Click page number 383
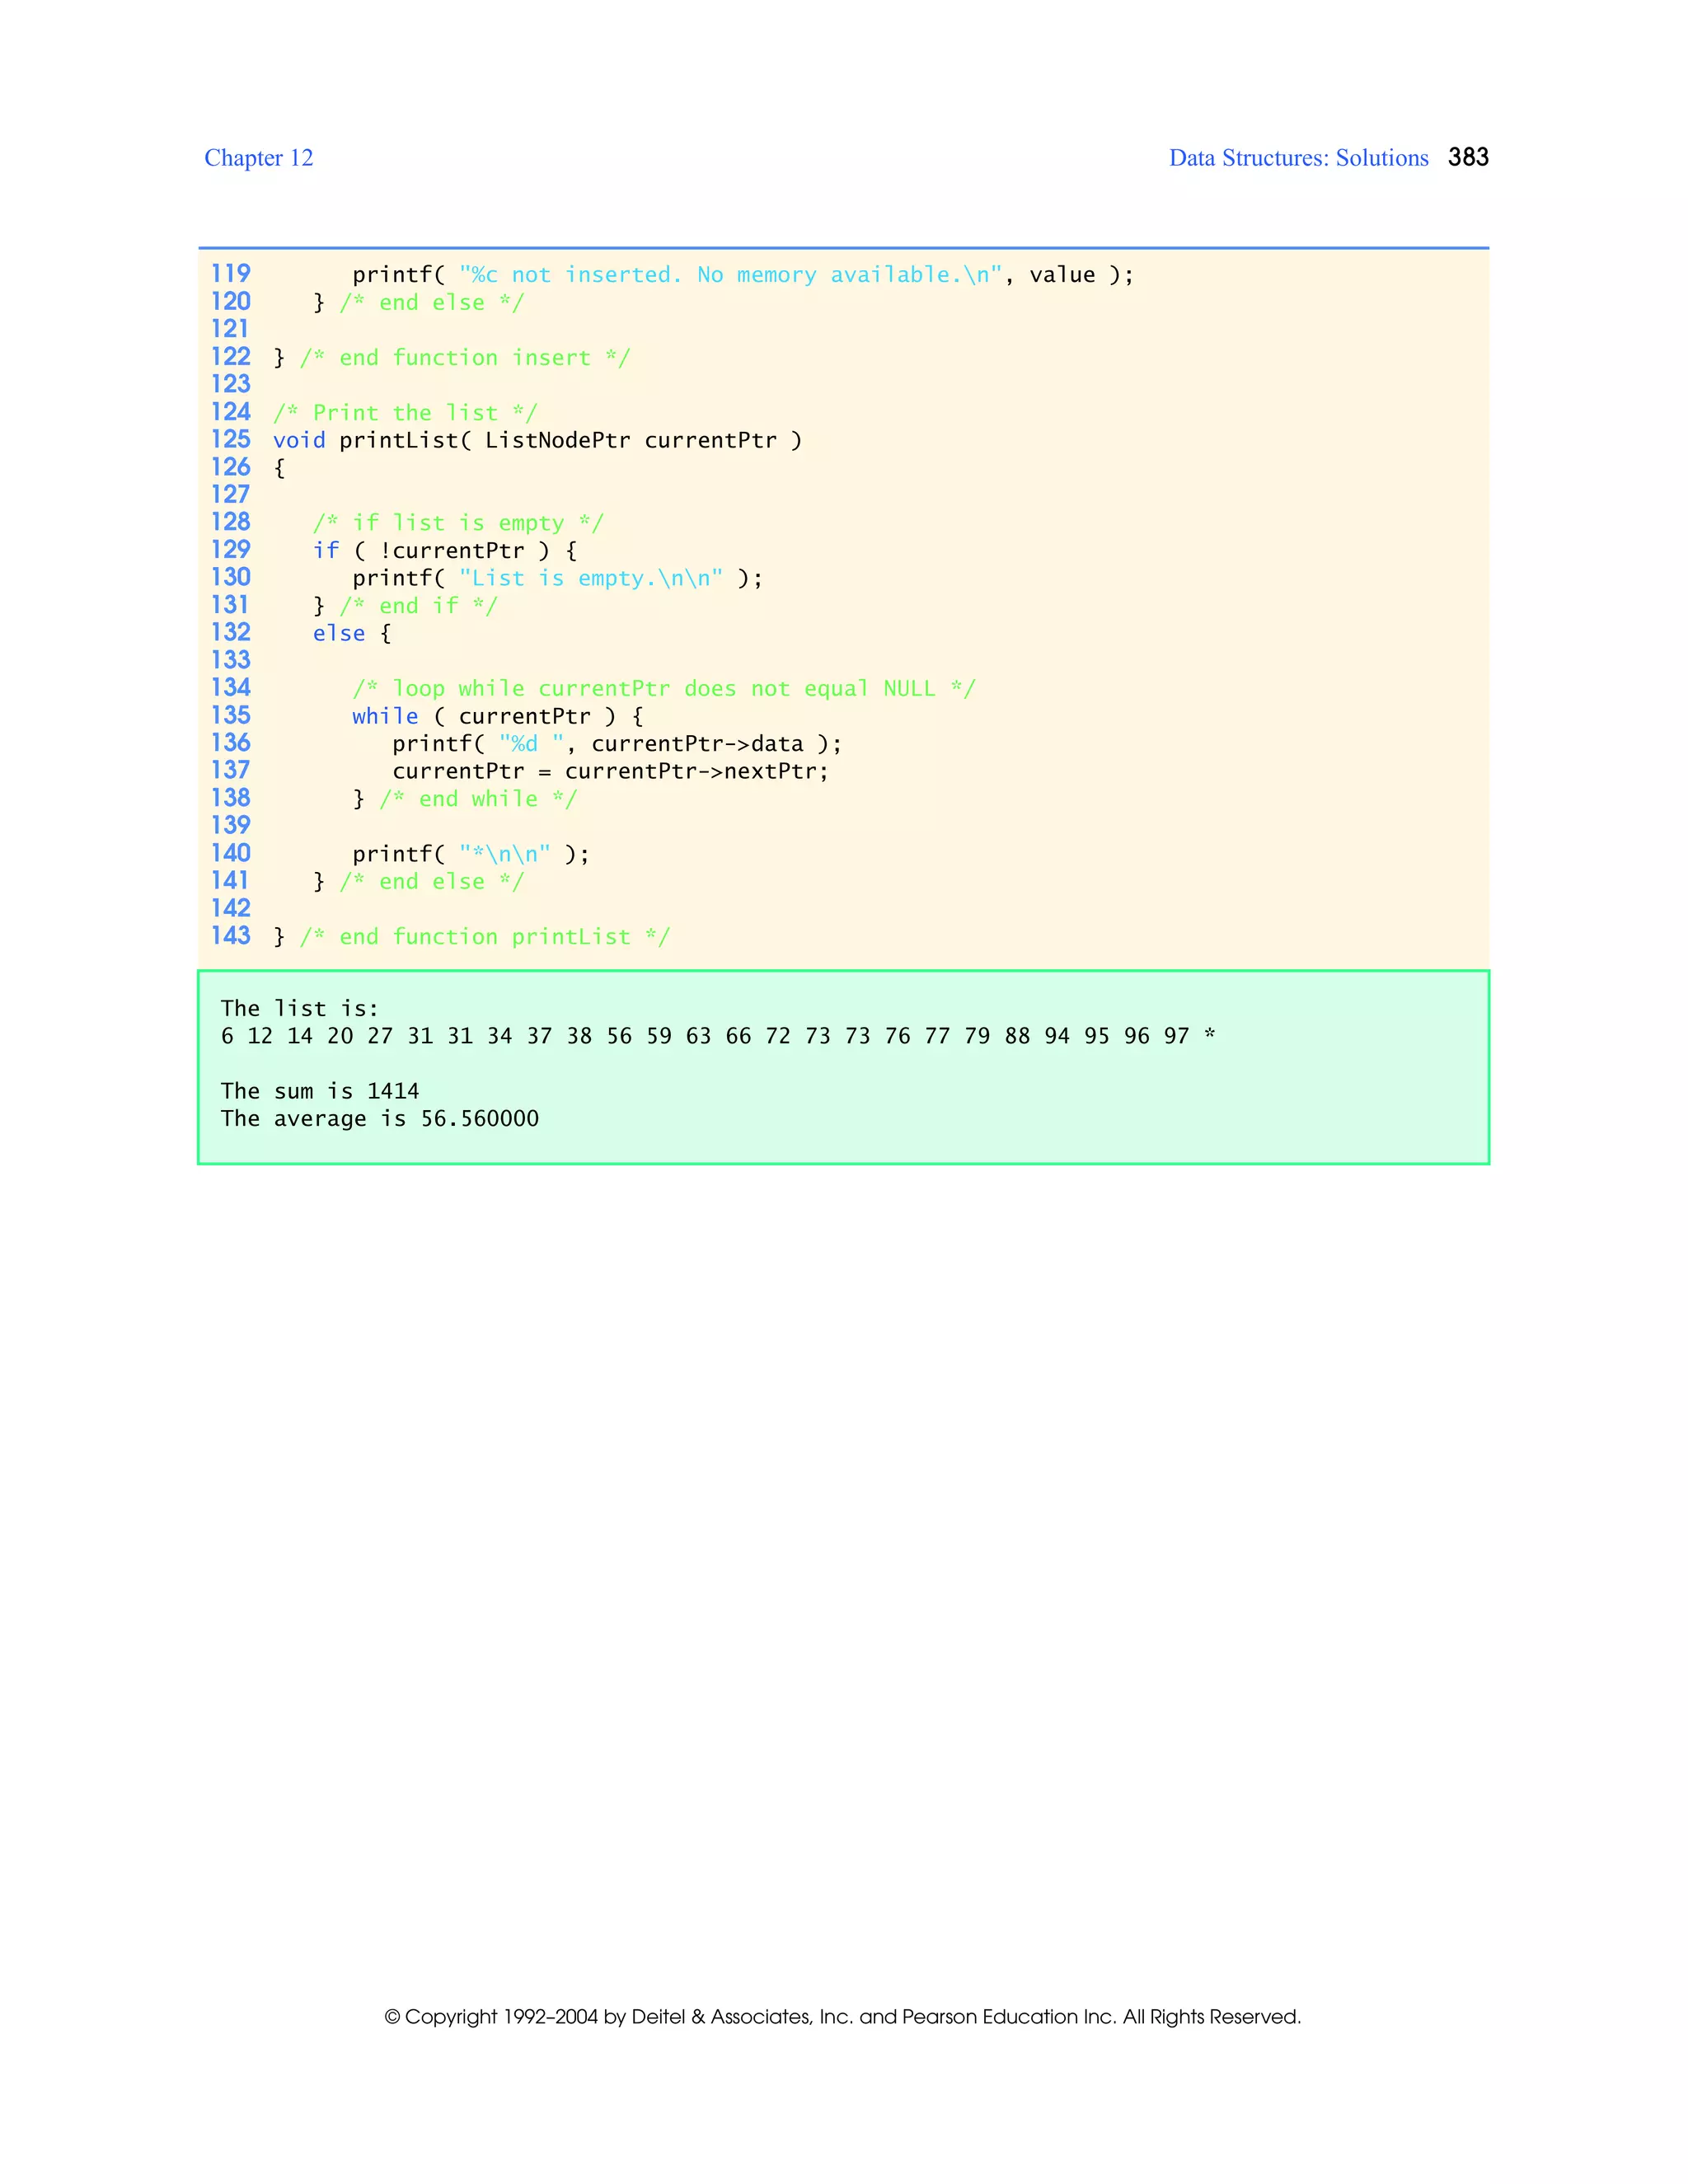The width and height of the screenshot is (1688, 2184). pyautogui.click(x=1468, y=157)
